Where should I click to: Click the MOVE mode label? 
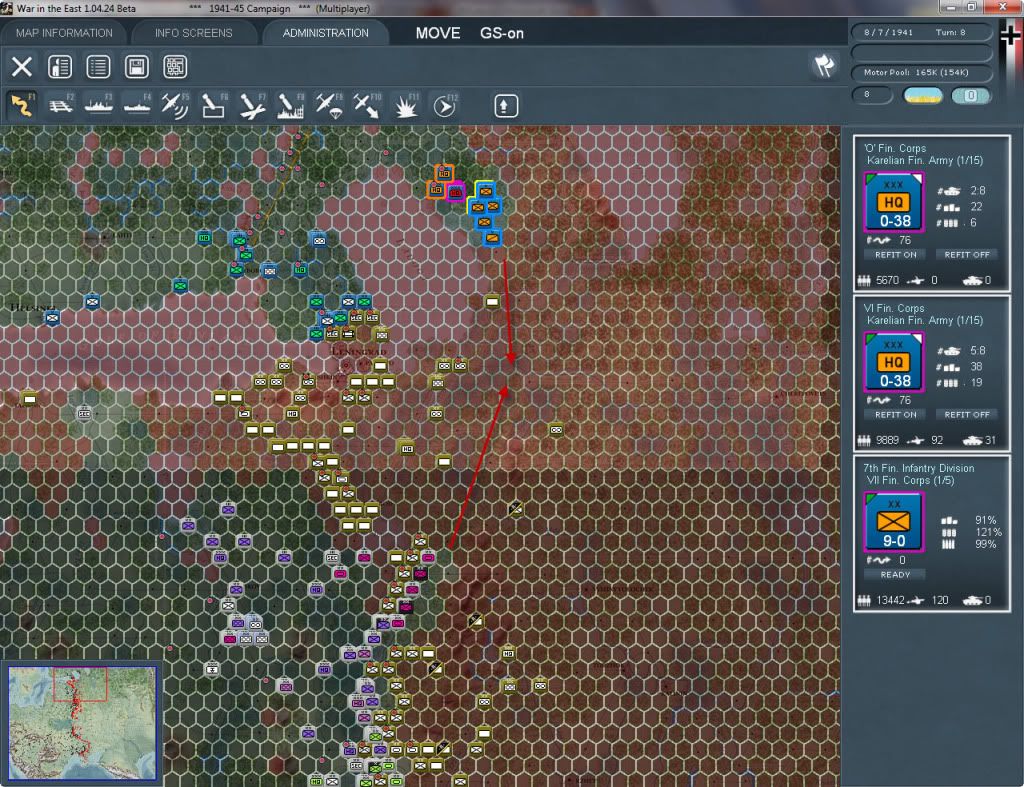[x=438, y=33]
